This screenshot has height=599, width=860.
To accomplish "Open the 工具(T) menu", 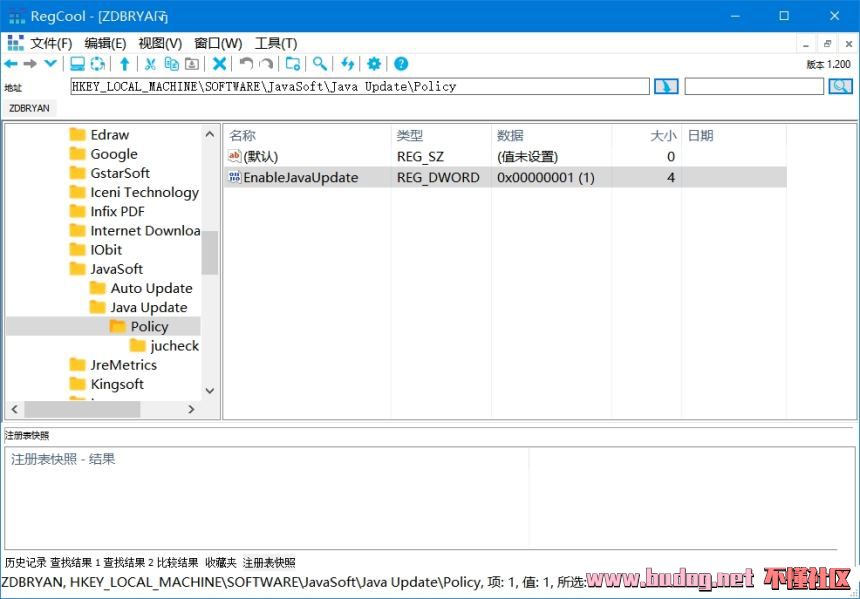I will pos(276,43).
